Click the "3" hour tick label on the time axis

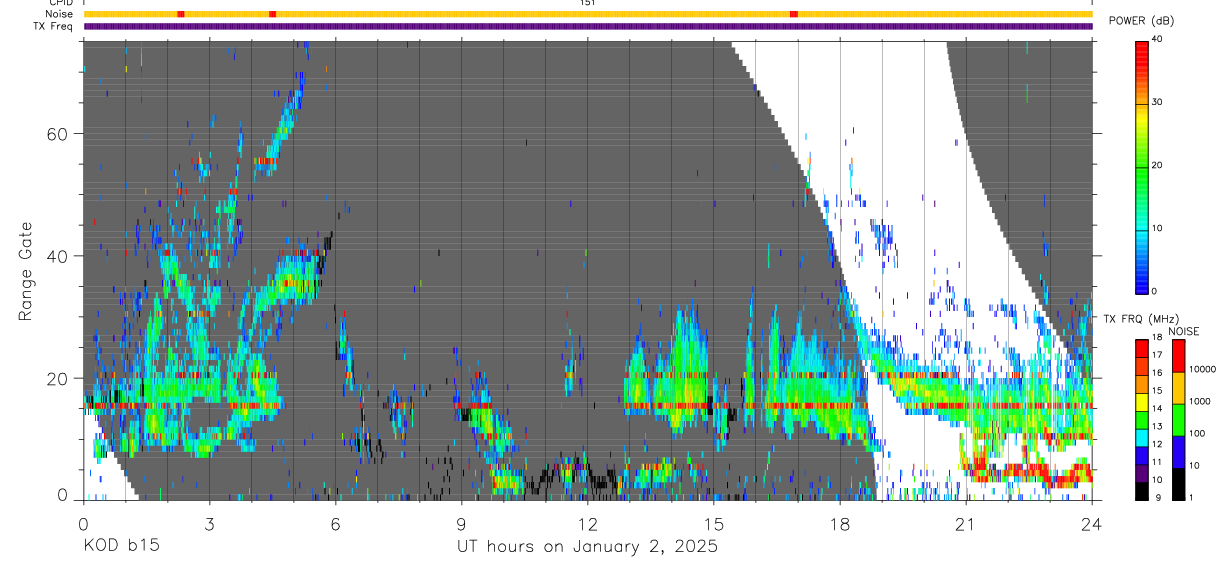(209, 523)
